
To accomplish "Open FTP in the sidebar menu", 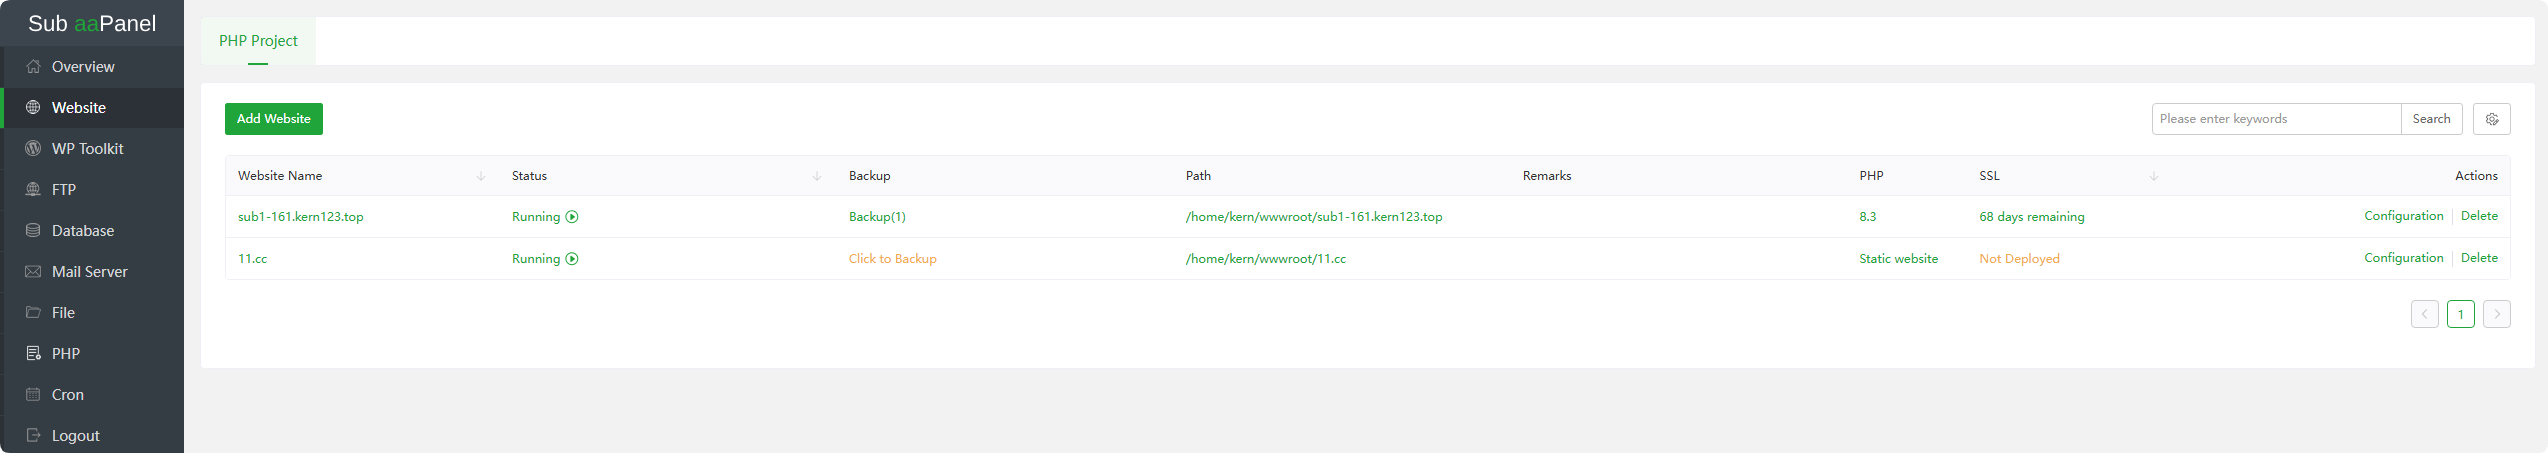I will pos(64,190).
